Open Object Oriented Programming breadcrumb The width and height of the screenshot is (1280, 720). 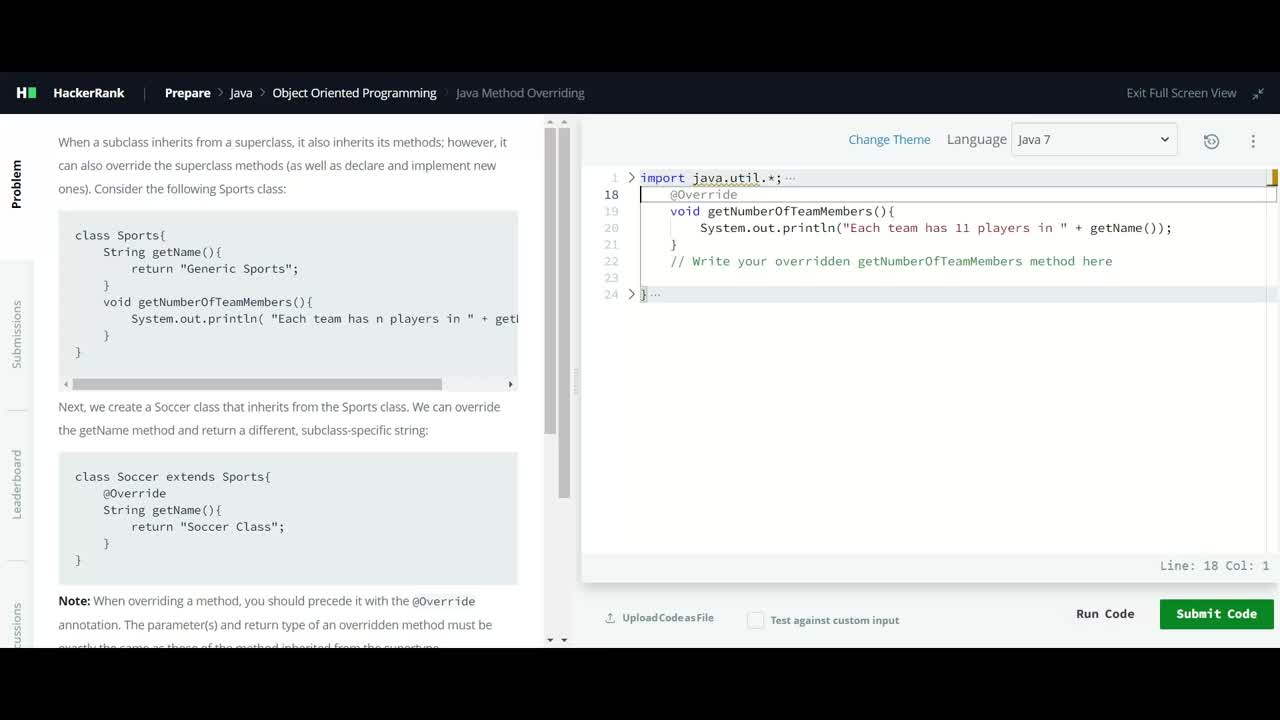coord(354,93)
